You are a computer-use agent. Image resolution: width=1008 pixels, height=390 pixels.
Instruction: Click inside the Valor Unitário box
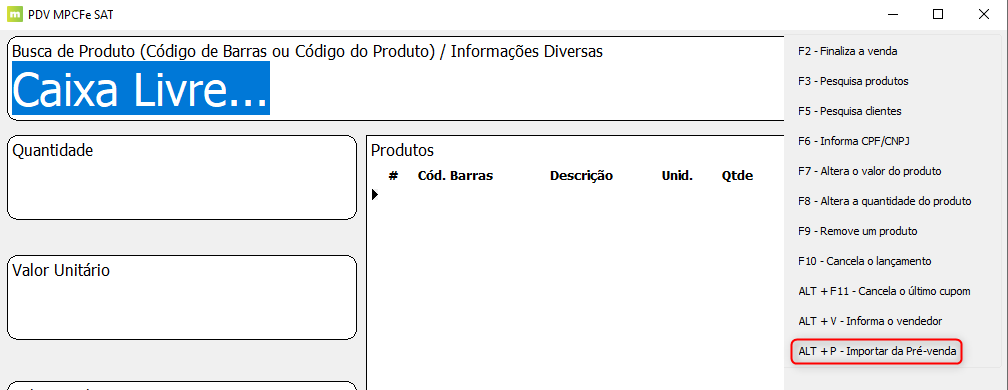coord(182,297)
